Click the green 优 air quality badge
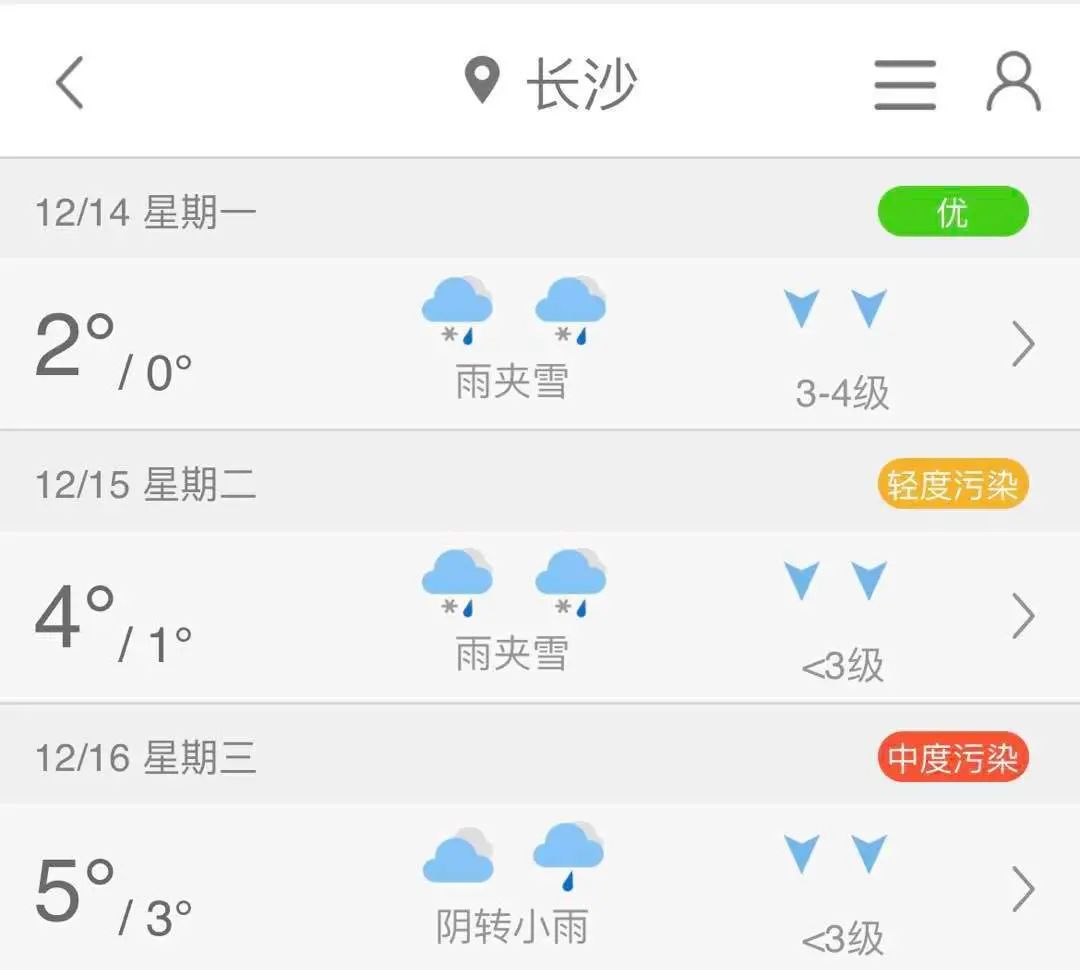The image size is (1080, 970). 952,212
